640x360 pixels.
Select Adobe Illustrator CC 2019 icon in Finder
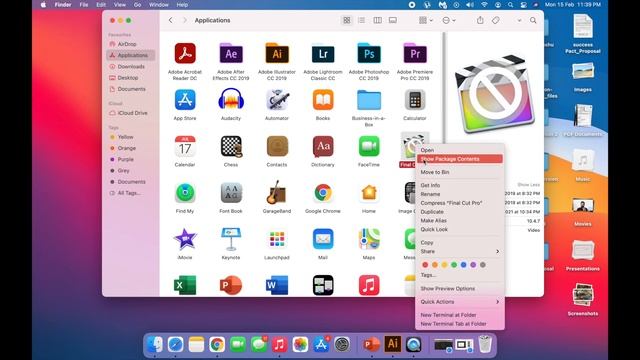click(277, 53)
